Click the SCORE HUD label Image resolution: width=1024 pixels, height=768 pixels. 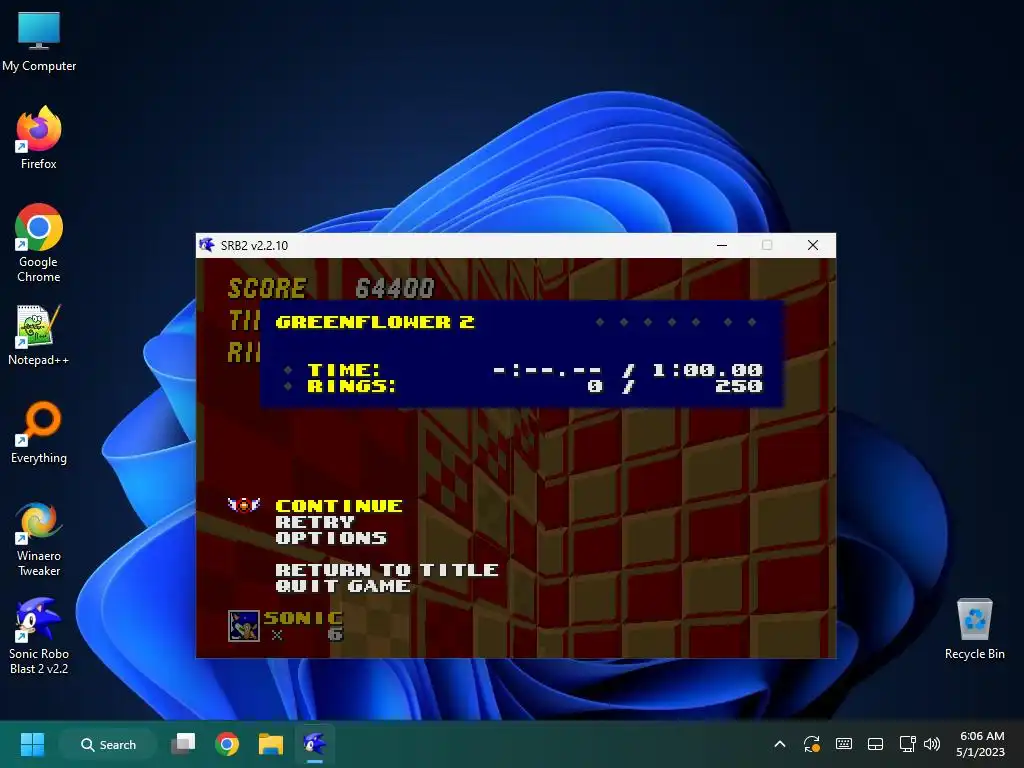tap(266, 288)
